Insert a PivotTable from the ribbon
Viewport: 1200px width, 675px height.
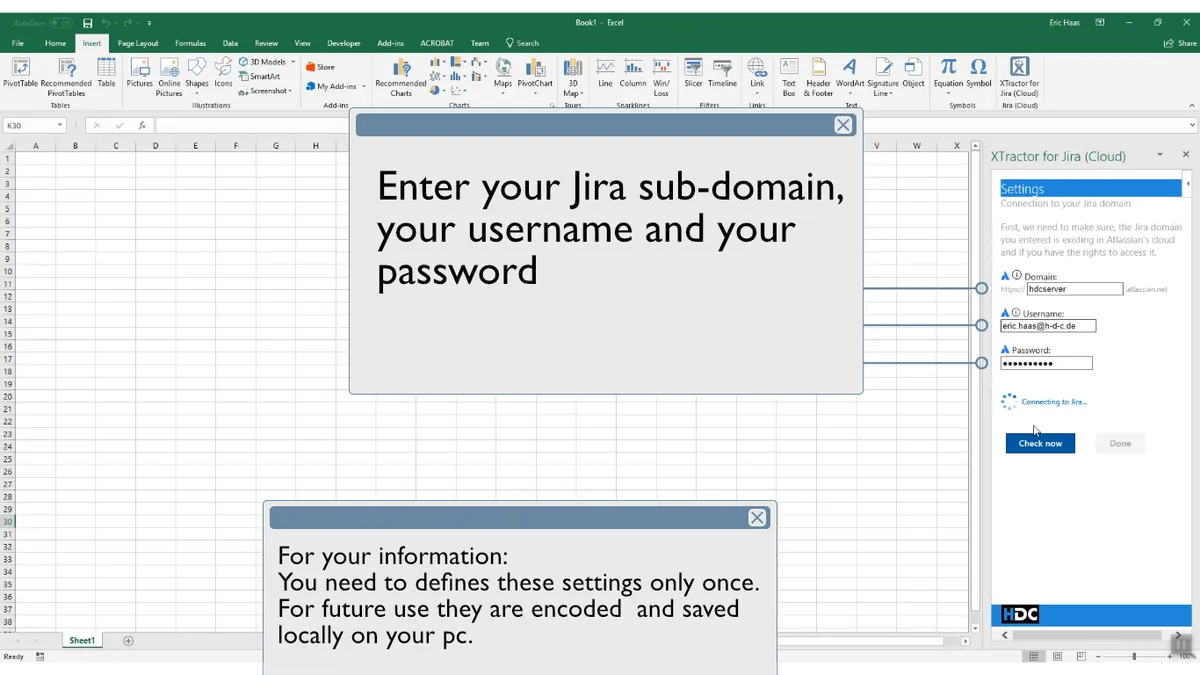pos(20,73)
